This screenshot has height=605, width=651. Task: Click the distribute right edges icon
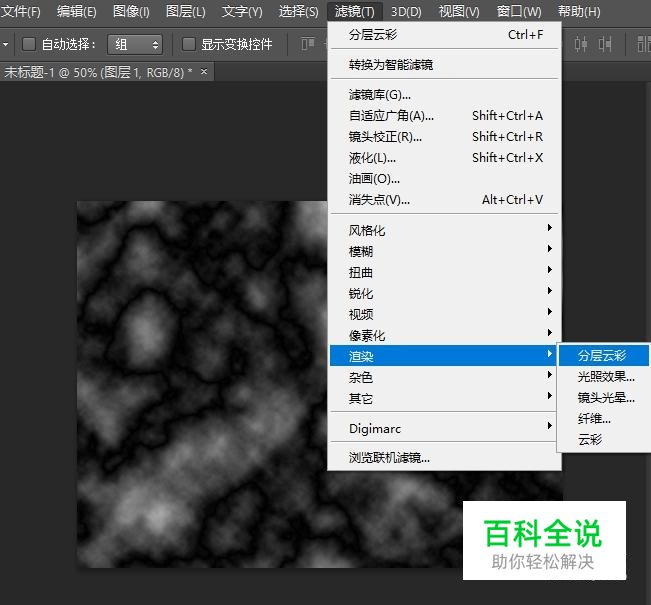coord(605,44)
